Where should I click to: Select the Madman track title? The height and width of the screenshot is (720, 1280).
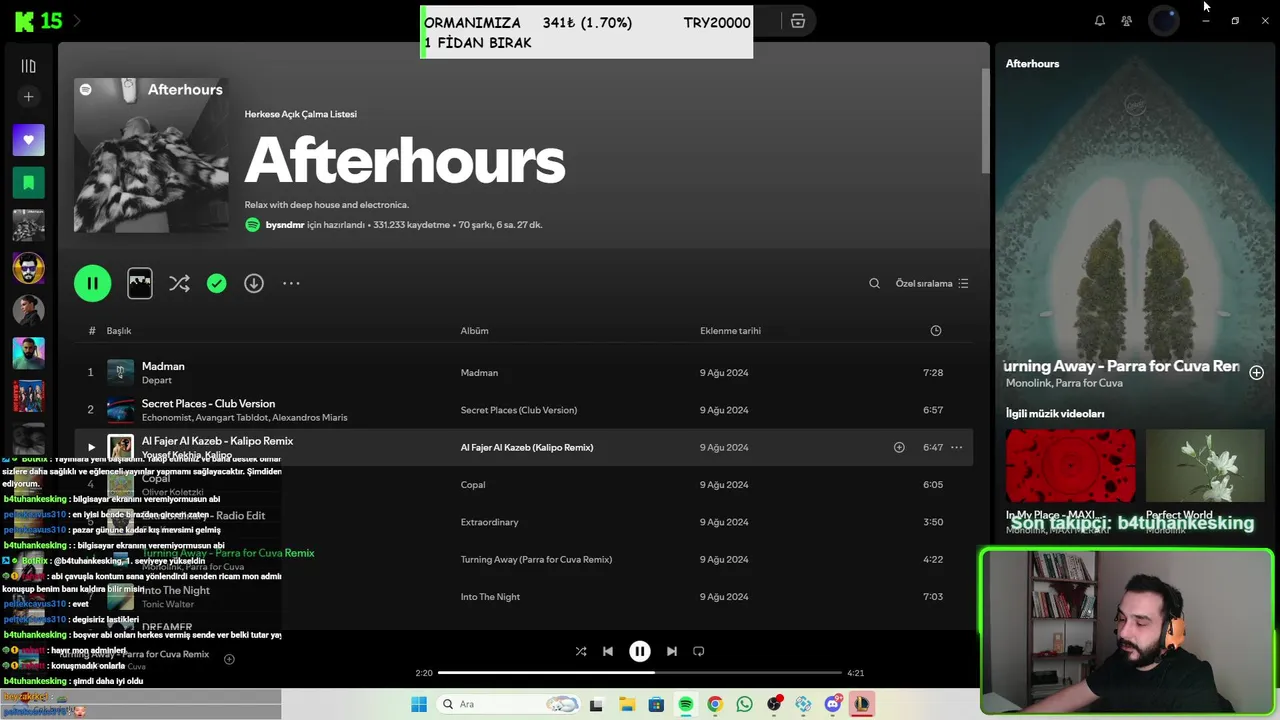tap(163, 366)
